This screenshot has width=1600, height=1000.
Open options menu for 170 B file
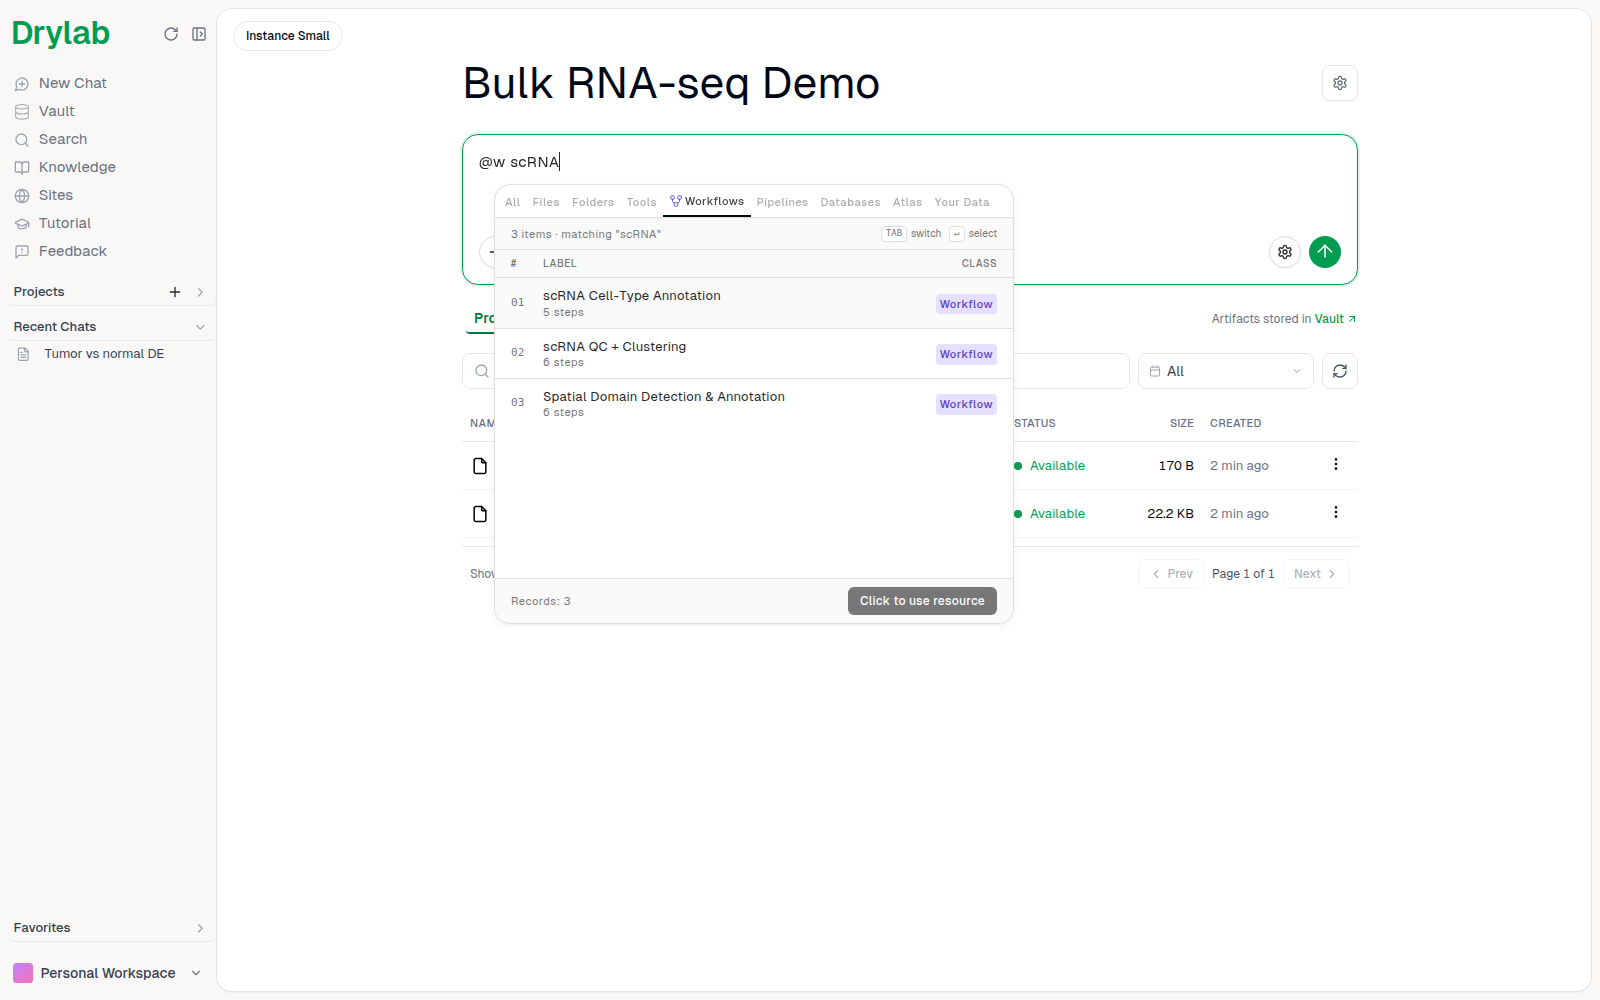(1336, 465)
